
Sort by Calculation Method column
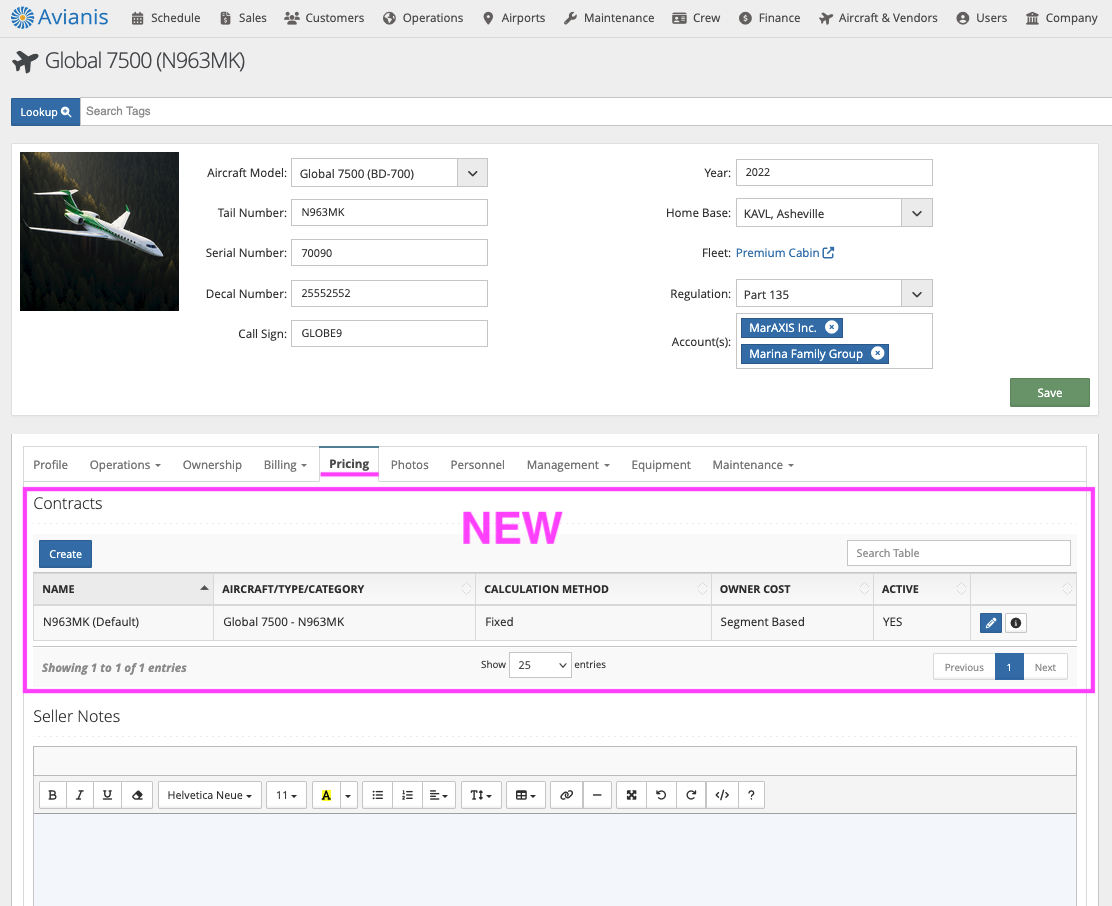click(x=594, y=589)
